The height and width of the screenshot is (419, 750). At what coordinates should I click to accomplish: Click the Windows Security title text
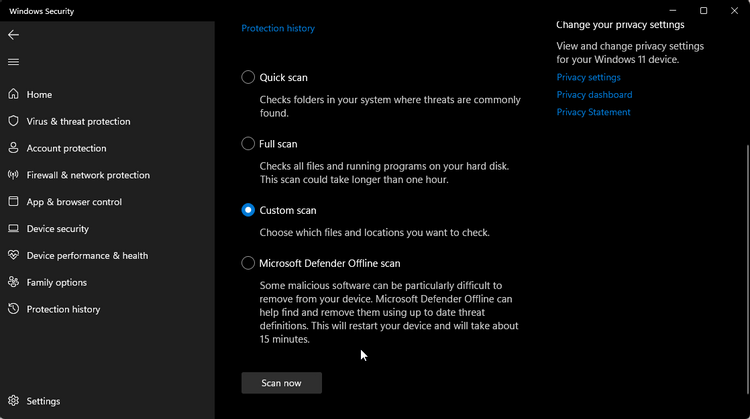coord(42,11)
